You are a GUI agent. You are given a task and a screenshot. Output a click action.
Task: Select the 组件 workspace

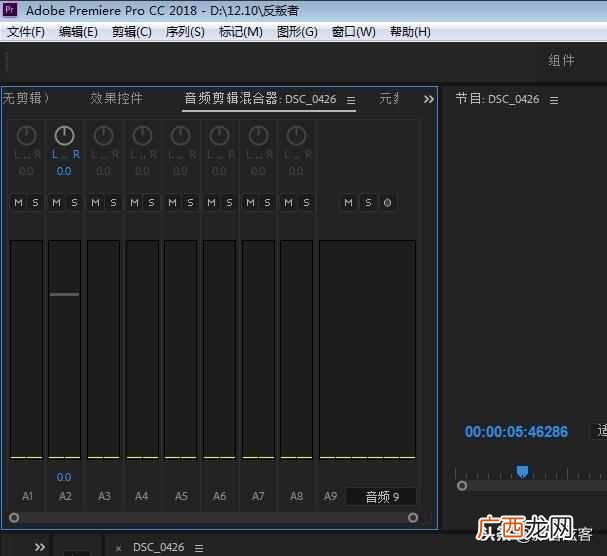561,60
